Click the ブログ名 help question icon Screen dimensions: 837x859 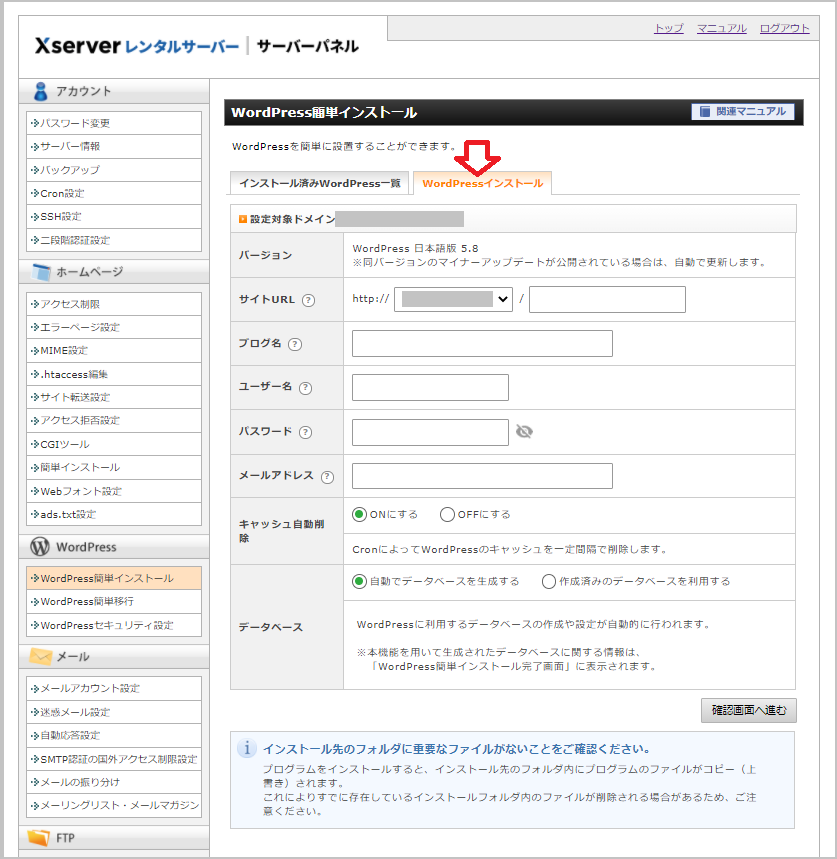(295, 344)
